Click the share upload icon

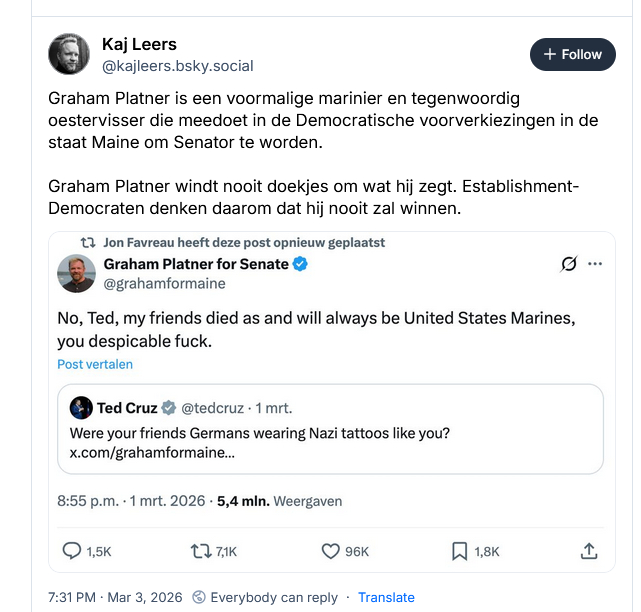590,550
